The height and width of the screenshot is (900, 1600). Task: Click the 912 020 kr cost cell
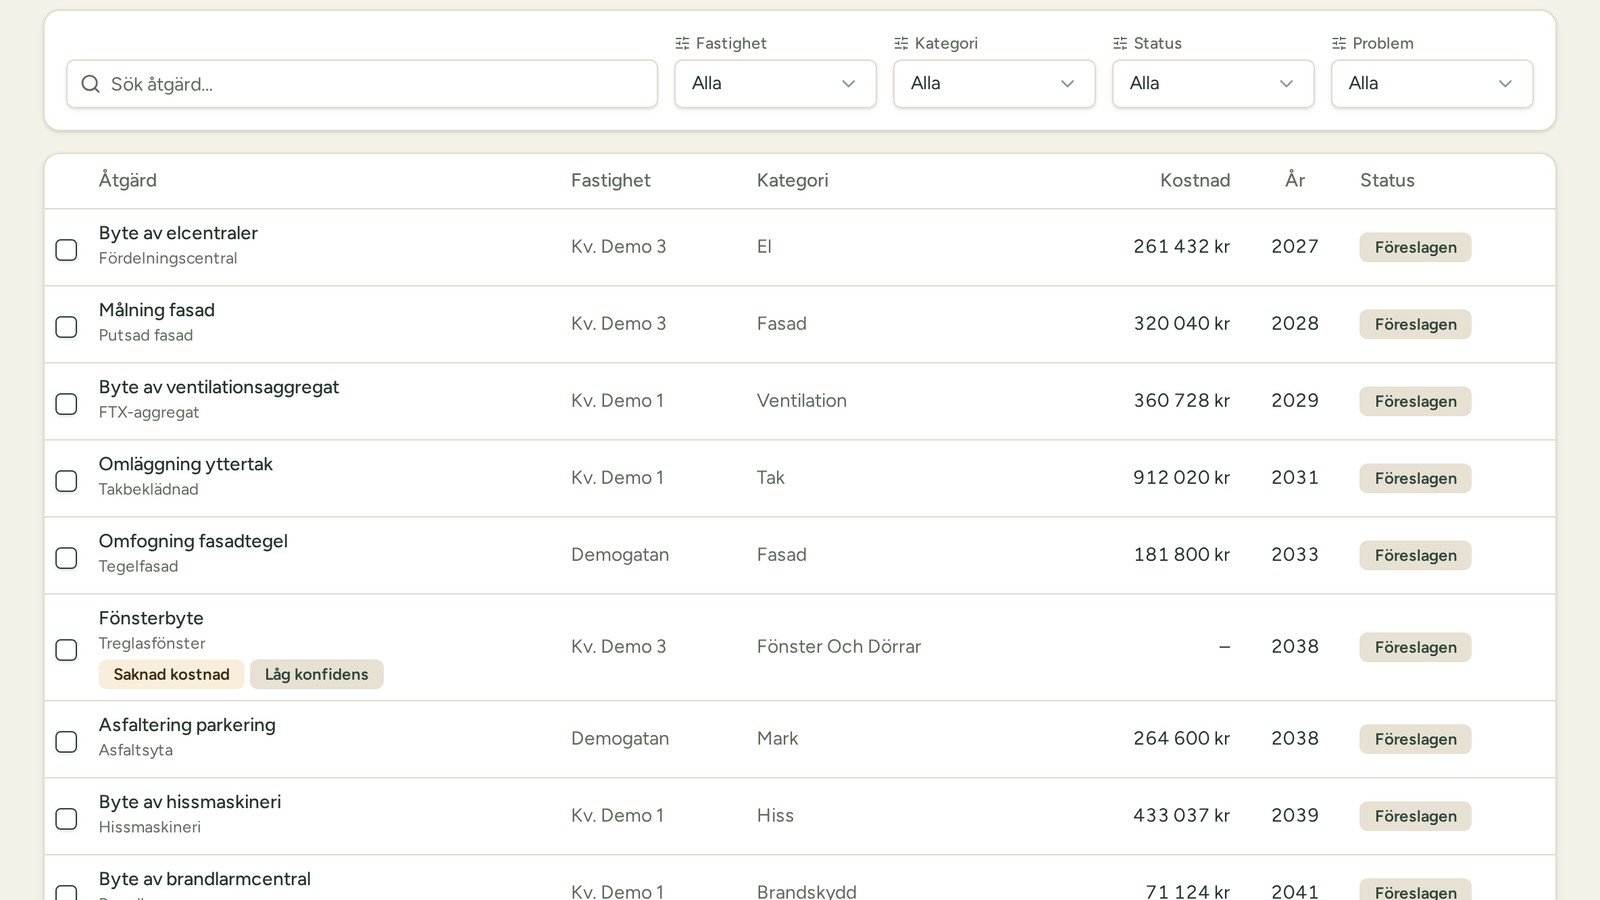[x=1181, y=477]
